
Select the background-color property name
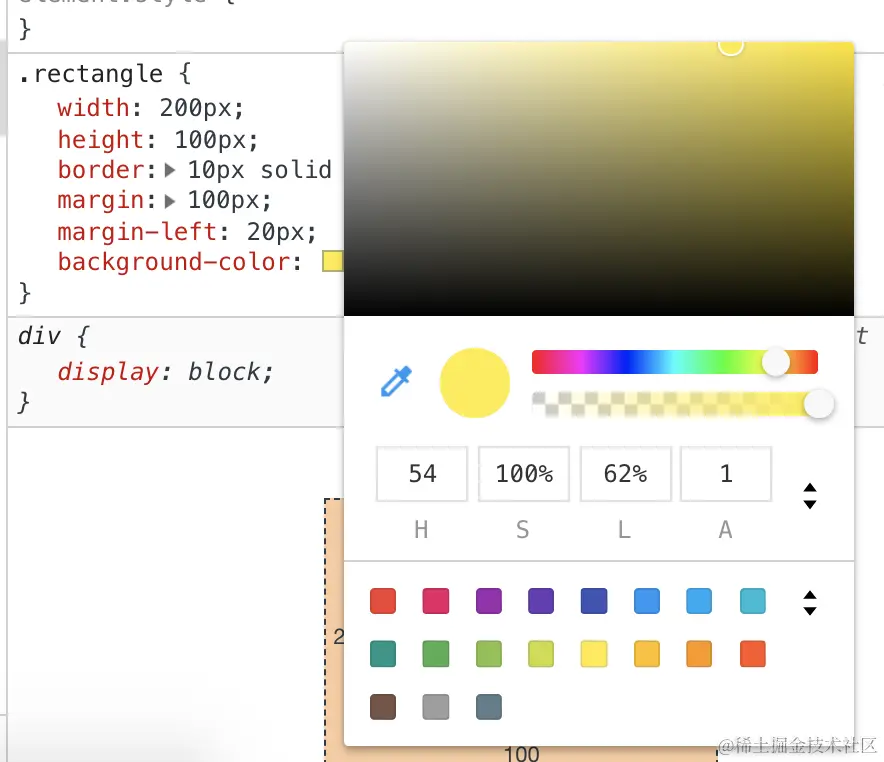(x=174, y=262)
